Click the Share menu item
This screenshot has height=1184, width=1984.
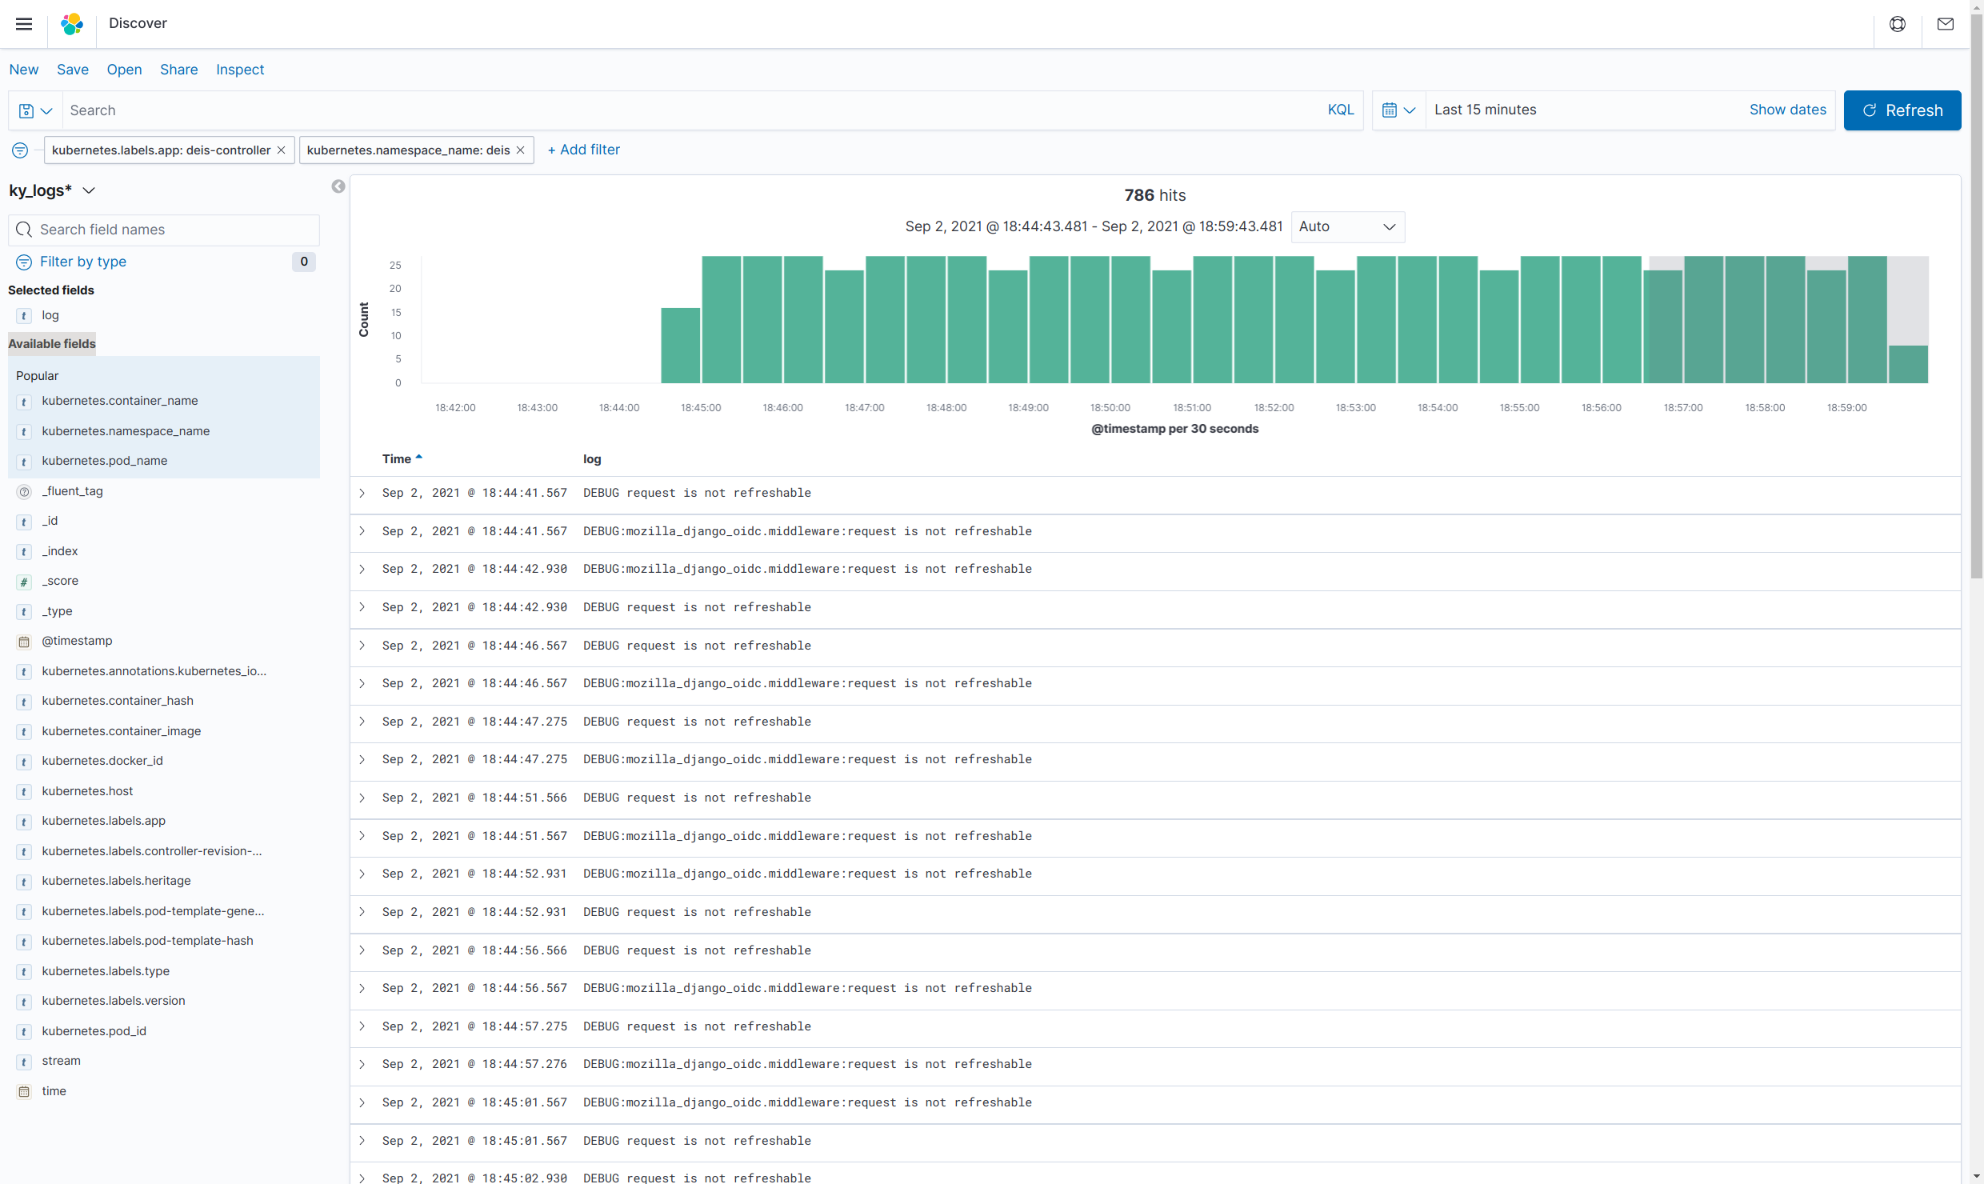(179, 70)
